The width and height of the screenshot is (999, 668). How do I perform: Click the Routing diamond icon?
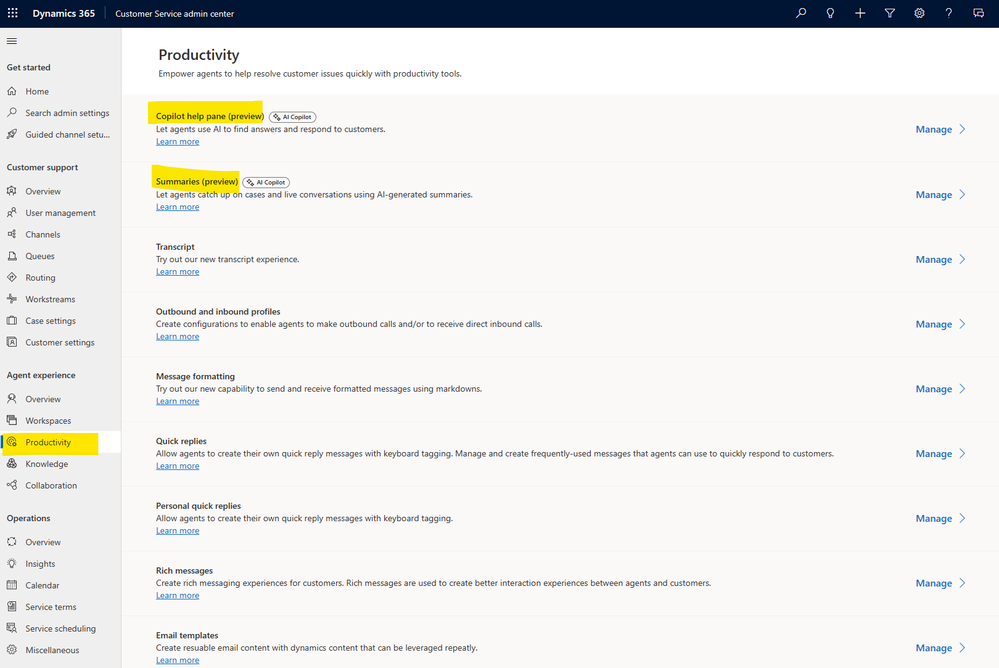coord(11,277)
